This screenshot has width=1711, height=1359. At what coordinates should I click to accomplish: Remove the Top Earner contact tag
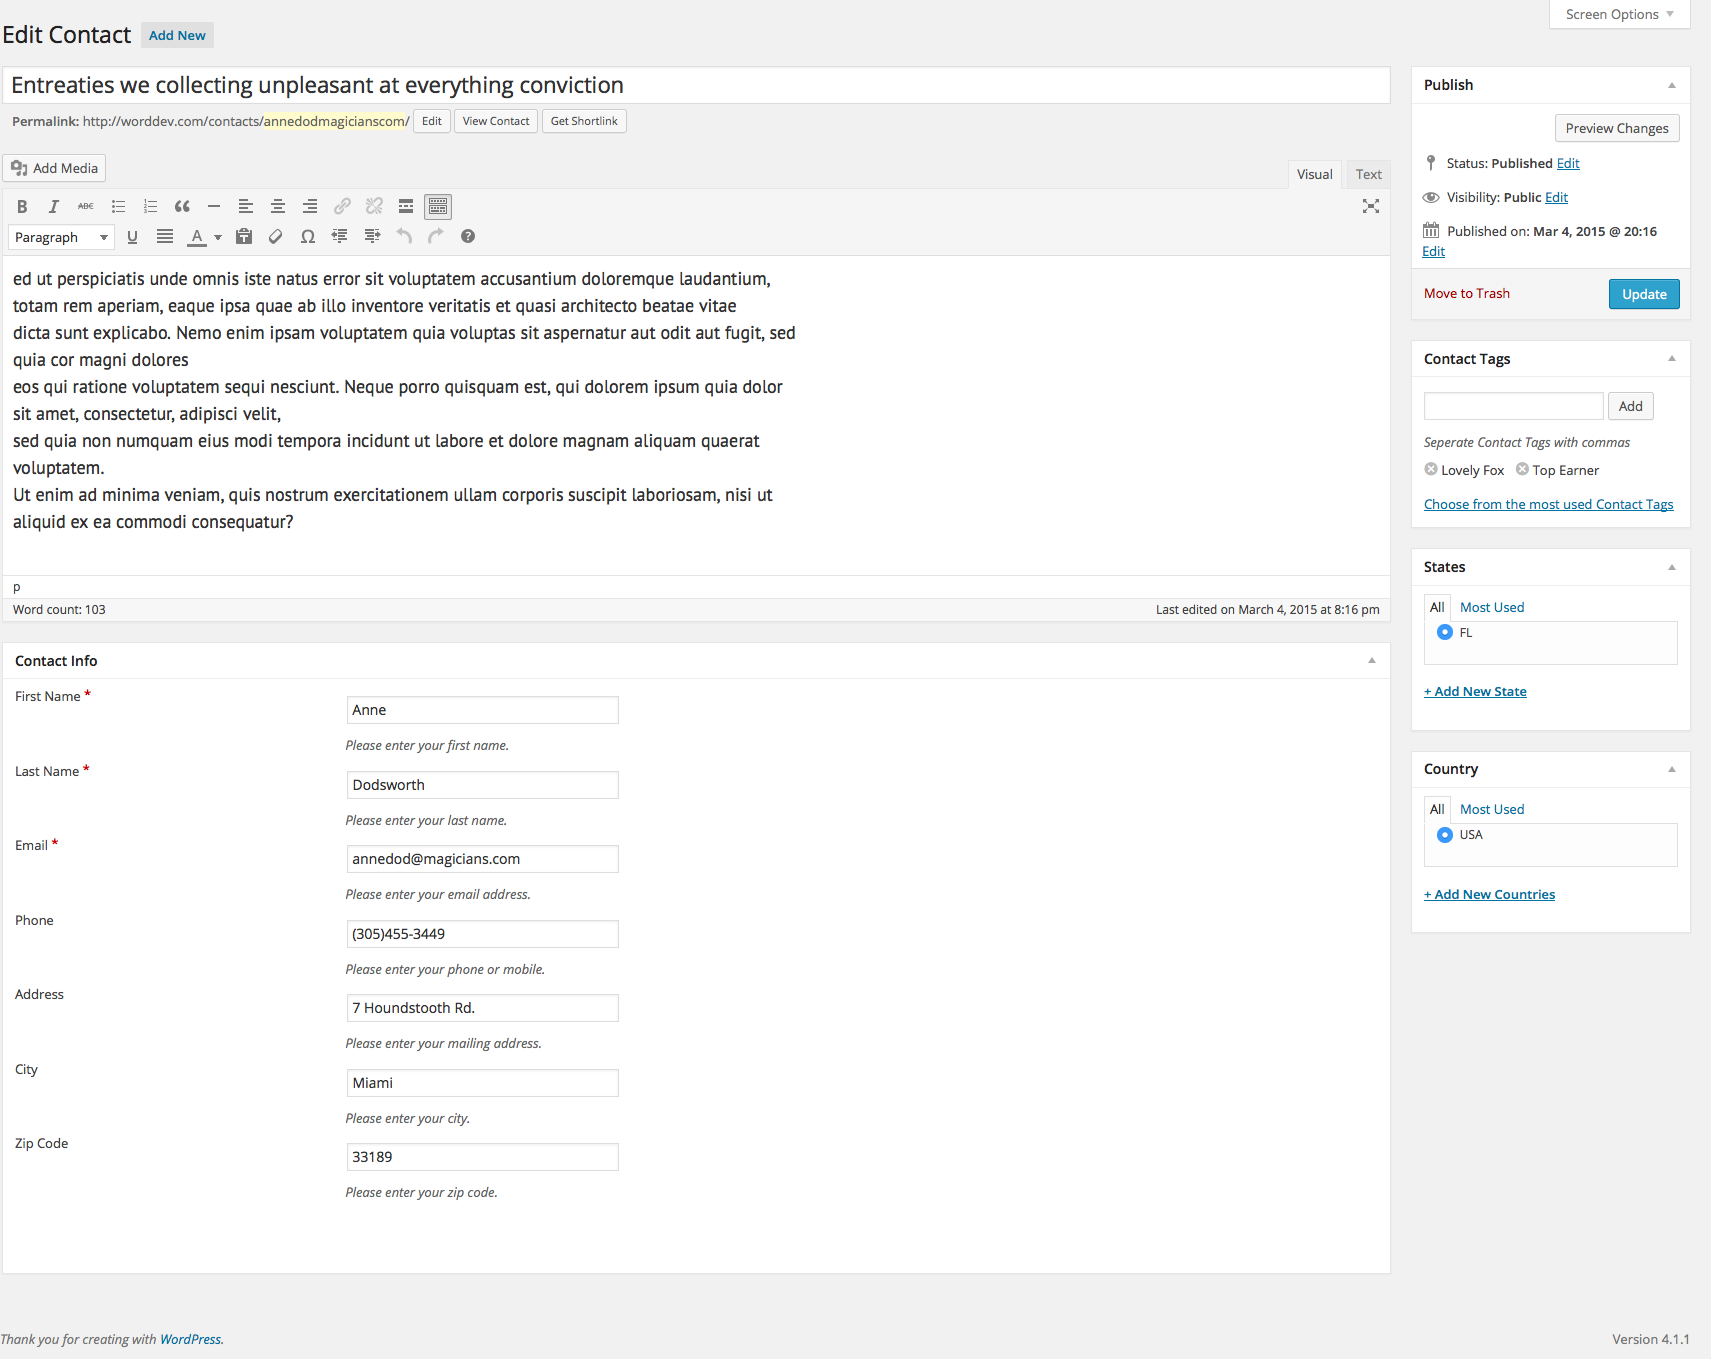[1522, 469]
